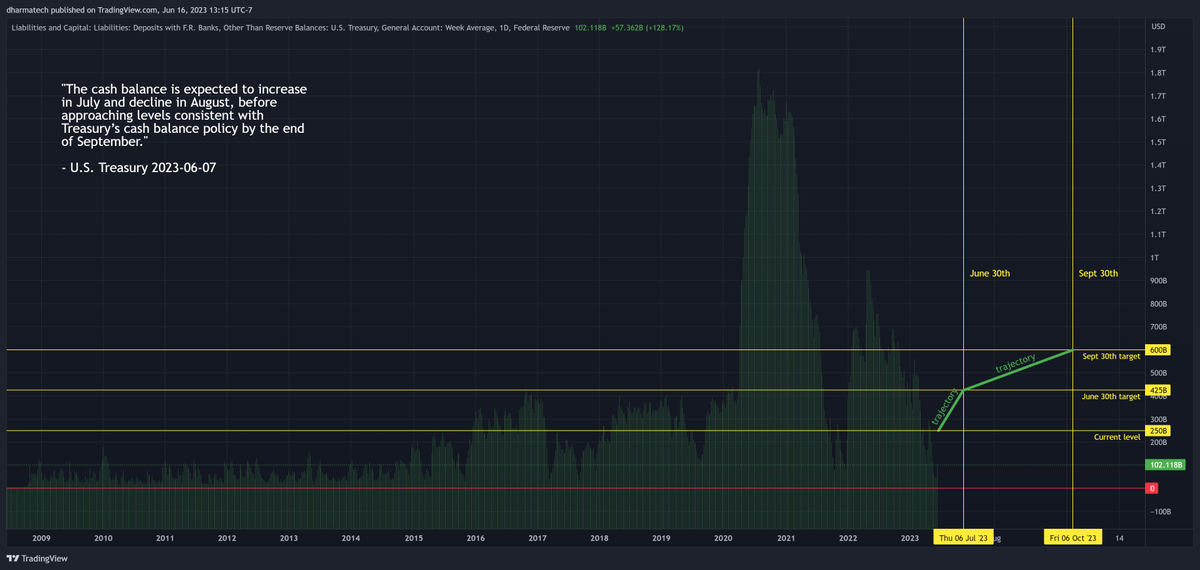Click the green 102.118B current price tag
Image resolution: width=1200 pixels, height=570 pixels.
coord(1166,465)
